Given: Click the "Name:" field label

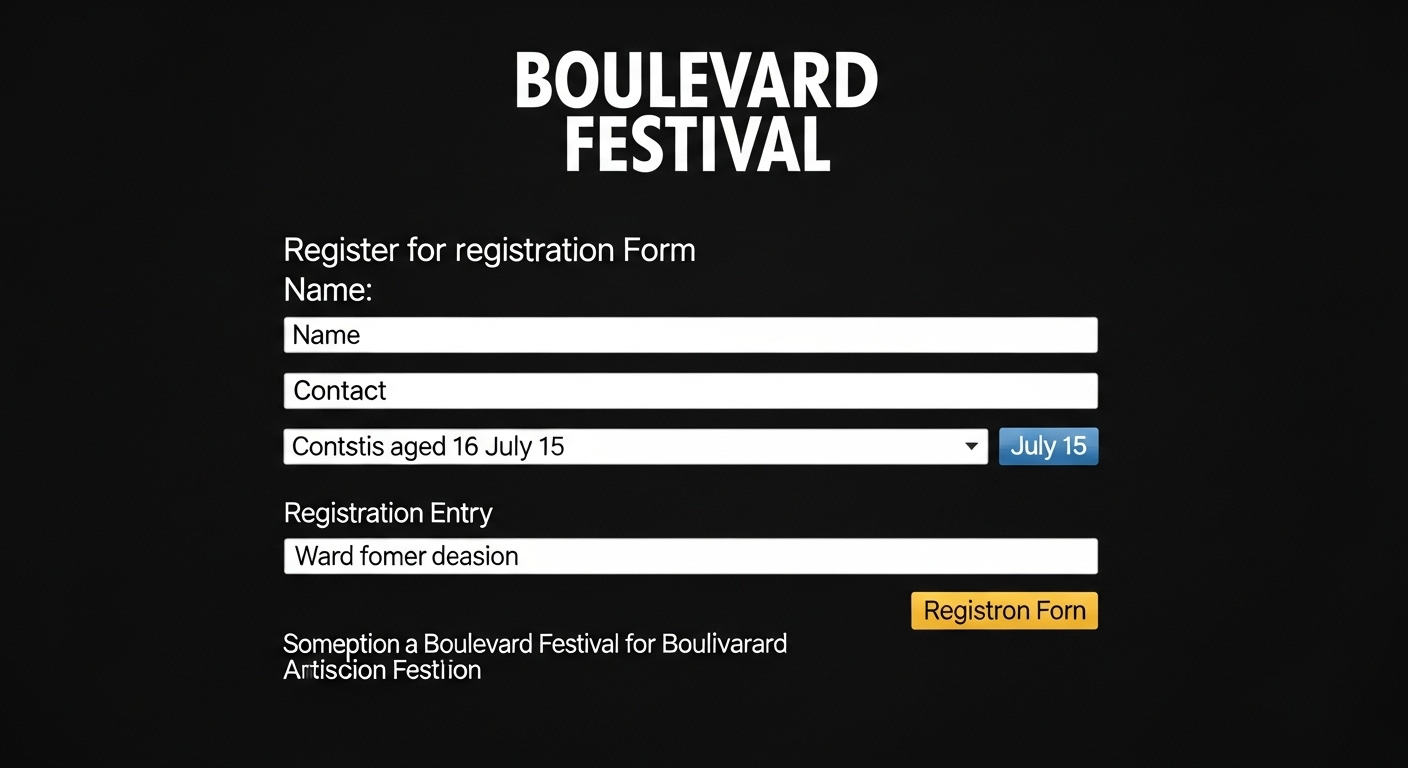Looking at the screenshot, I should [x=328, y=290].
